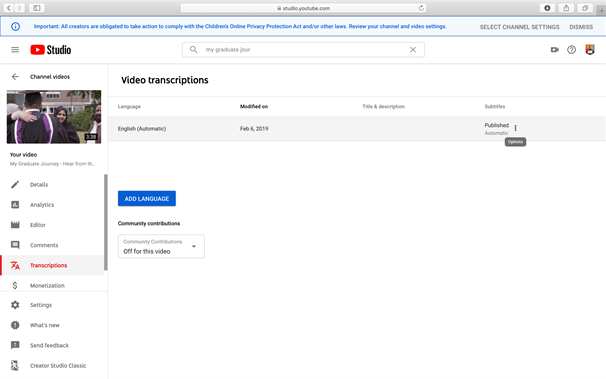Click the Safari share button
The image size is (606, 379).
coord(566,8)
